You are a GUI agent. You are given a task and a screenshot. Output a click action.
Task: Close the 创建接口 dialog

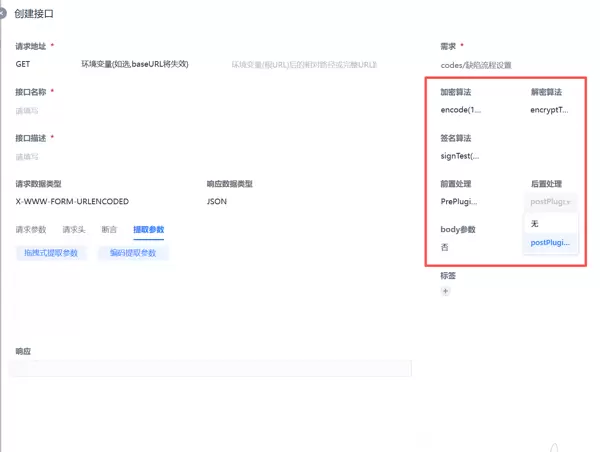(x=2, y=14)
